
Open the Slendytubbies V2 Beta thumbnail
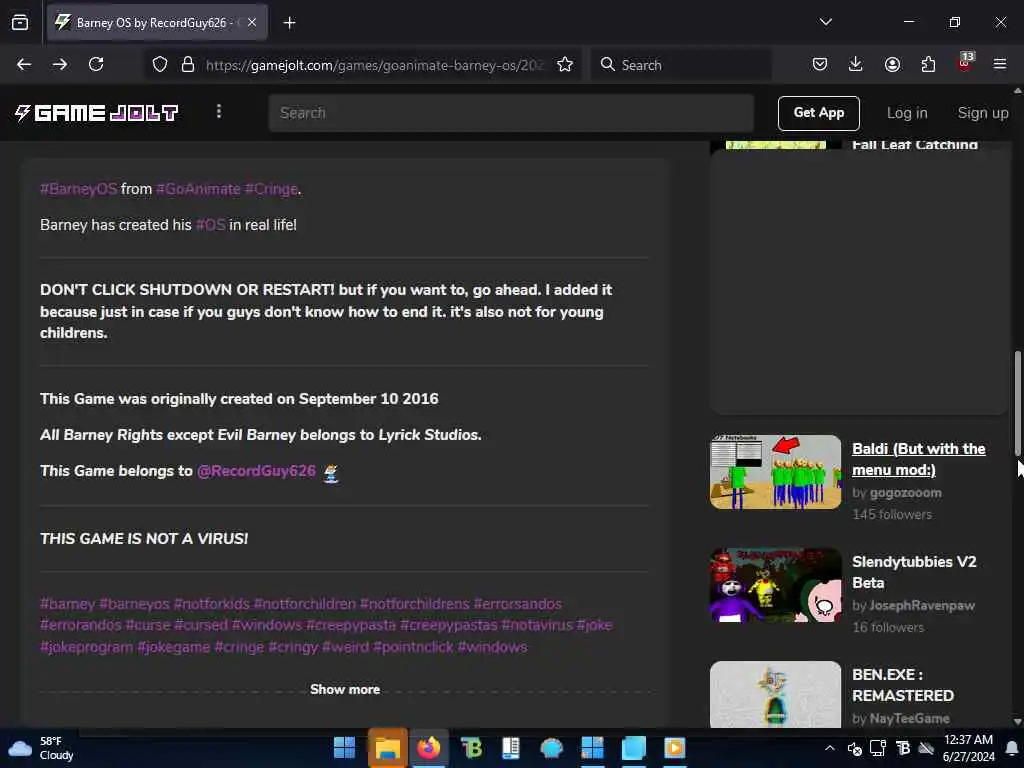tap(775, 584)
